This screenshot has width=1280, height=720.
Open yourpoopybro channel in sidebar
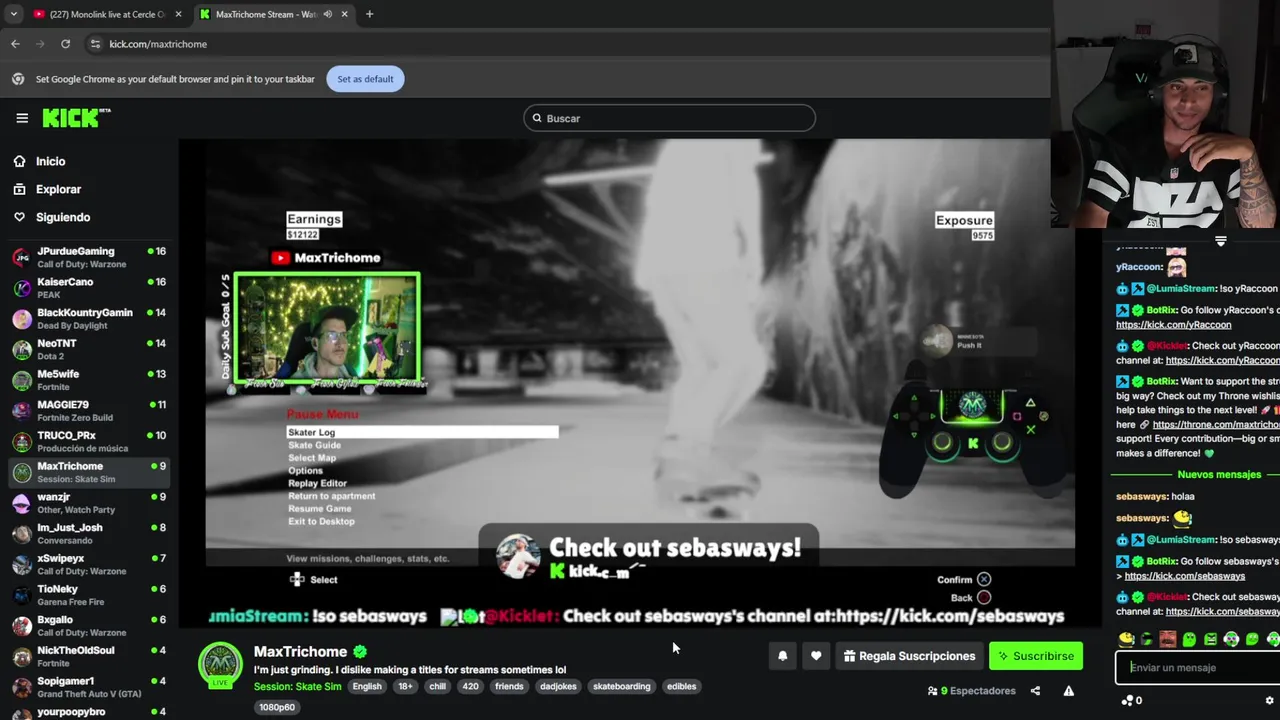click(89, 712)
